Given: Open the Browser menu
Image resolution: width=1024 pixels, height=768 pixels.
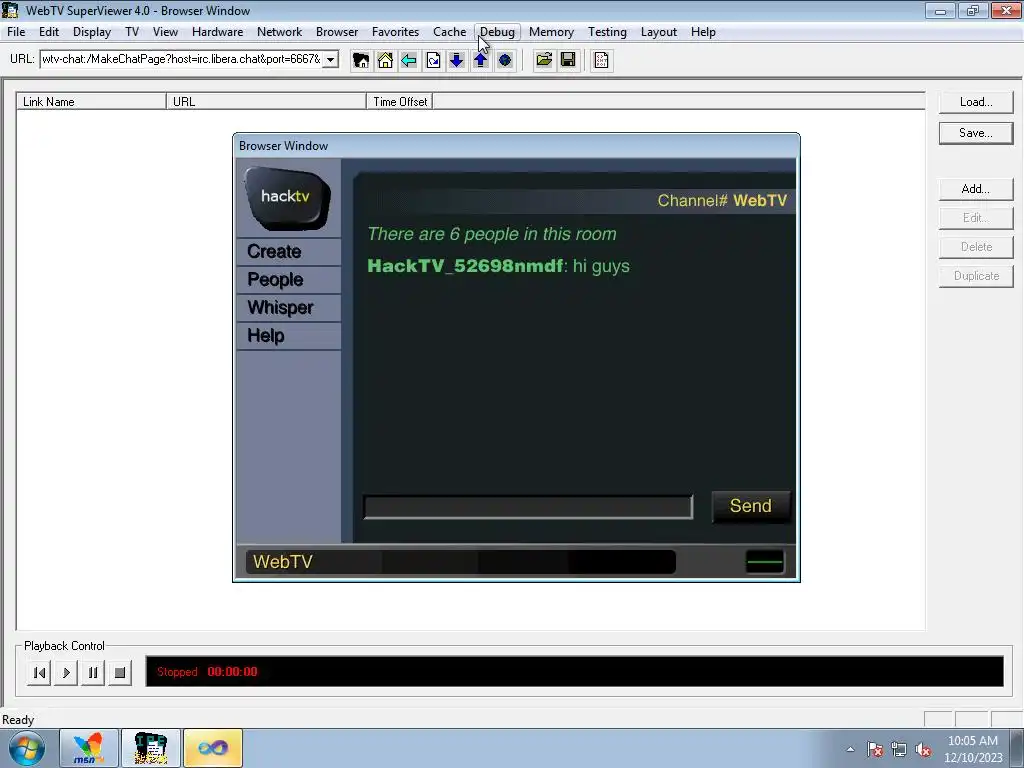Looking at the screenshot, I should coord(337,32).
